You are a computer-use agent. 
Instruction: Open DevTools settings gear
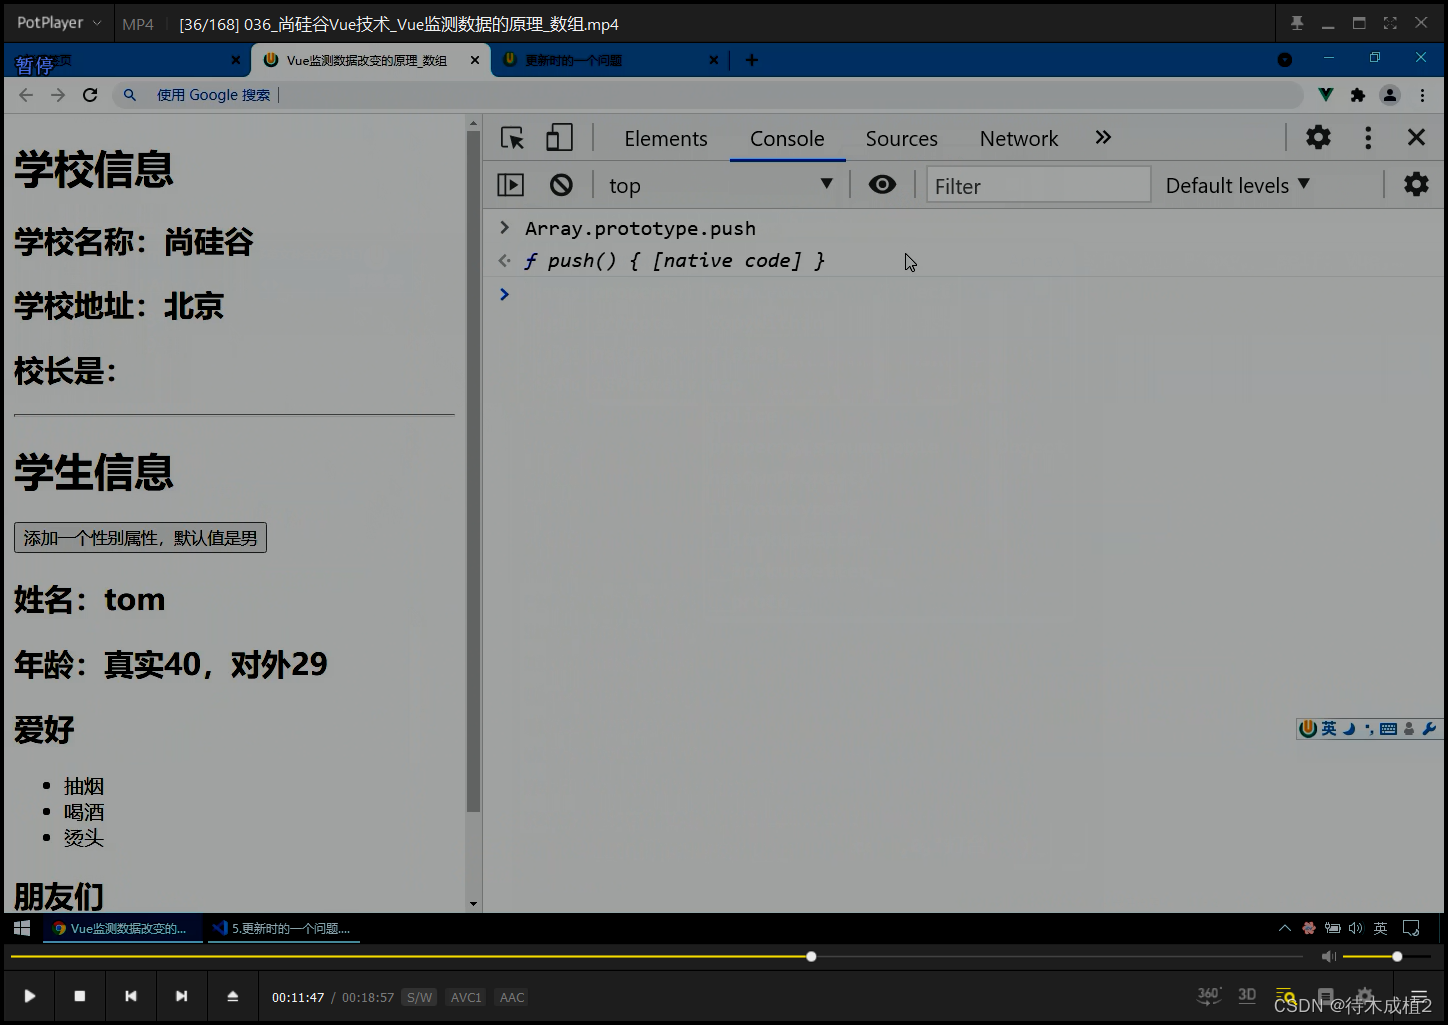click(x=1319, y=138)
